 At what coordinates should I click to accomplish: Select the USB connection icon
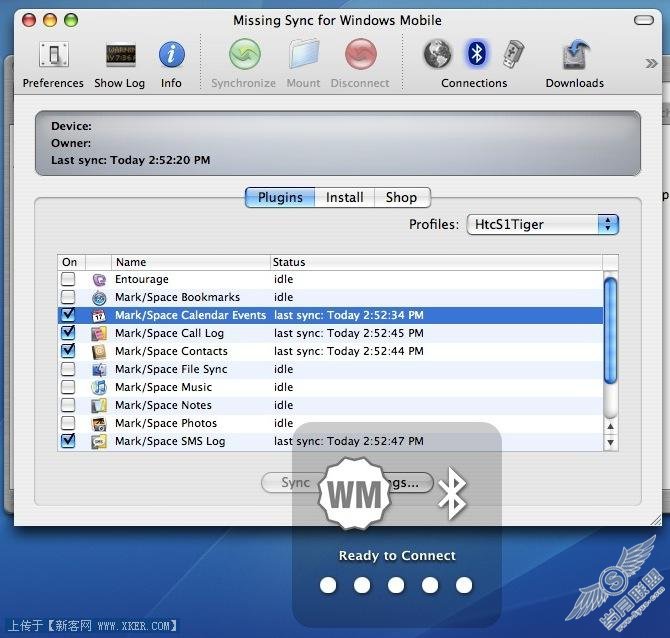pos(513,54)
